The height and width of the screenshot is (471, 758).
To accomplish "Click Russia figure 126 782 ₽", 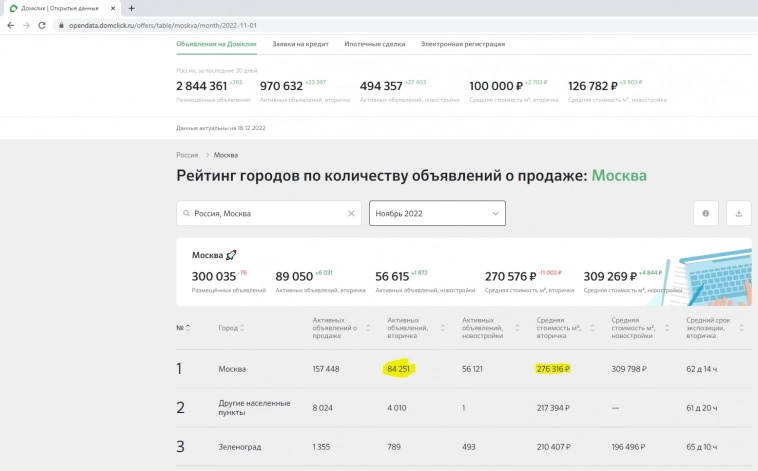I will [593, 86].
